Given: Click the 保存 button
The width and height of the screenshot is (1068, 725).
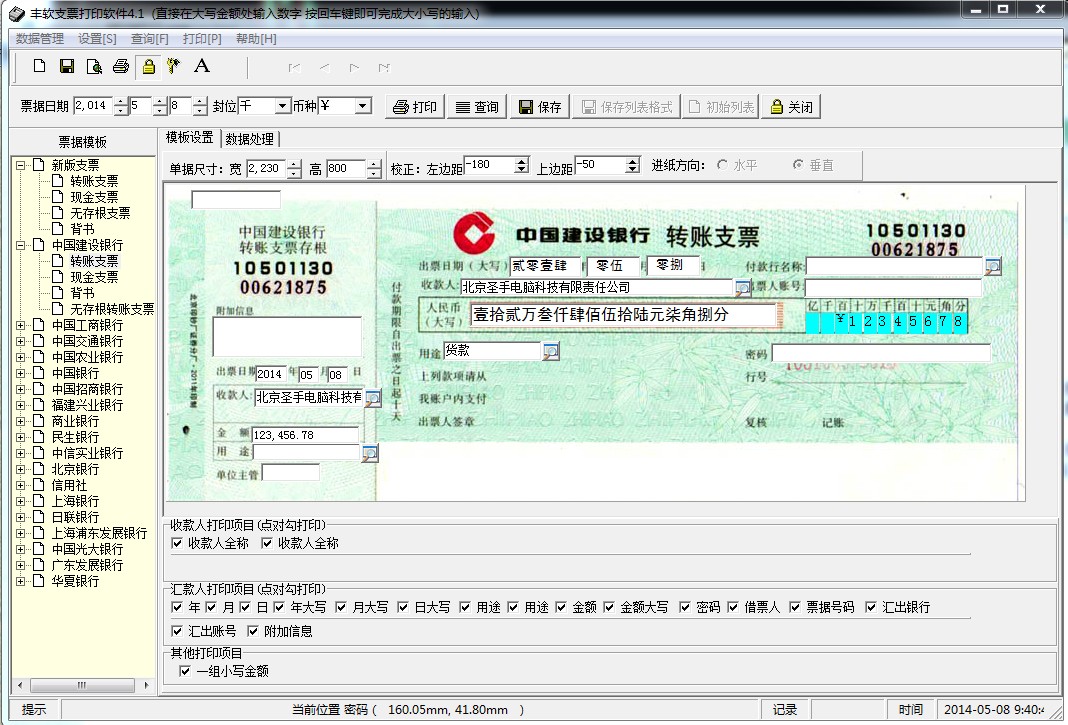Looking at the screenshot, I should pos(539,107).
